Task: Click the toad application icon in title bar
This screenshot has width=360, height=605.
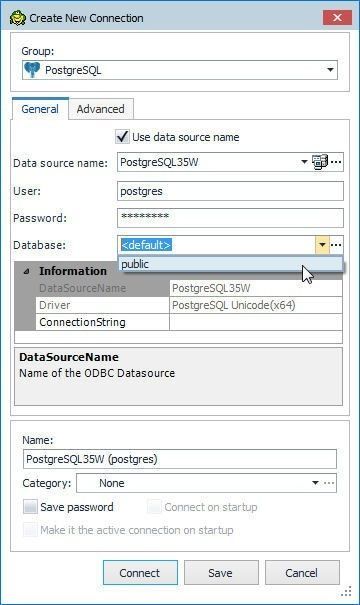Action: [x=17, y=18]
